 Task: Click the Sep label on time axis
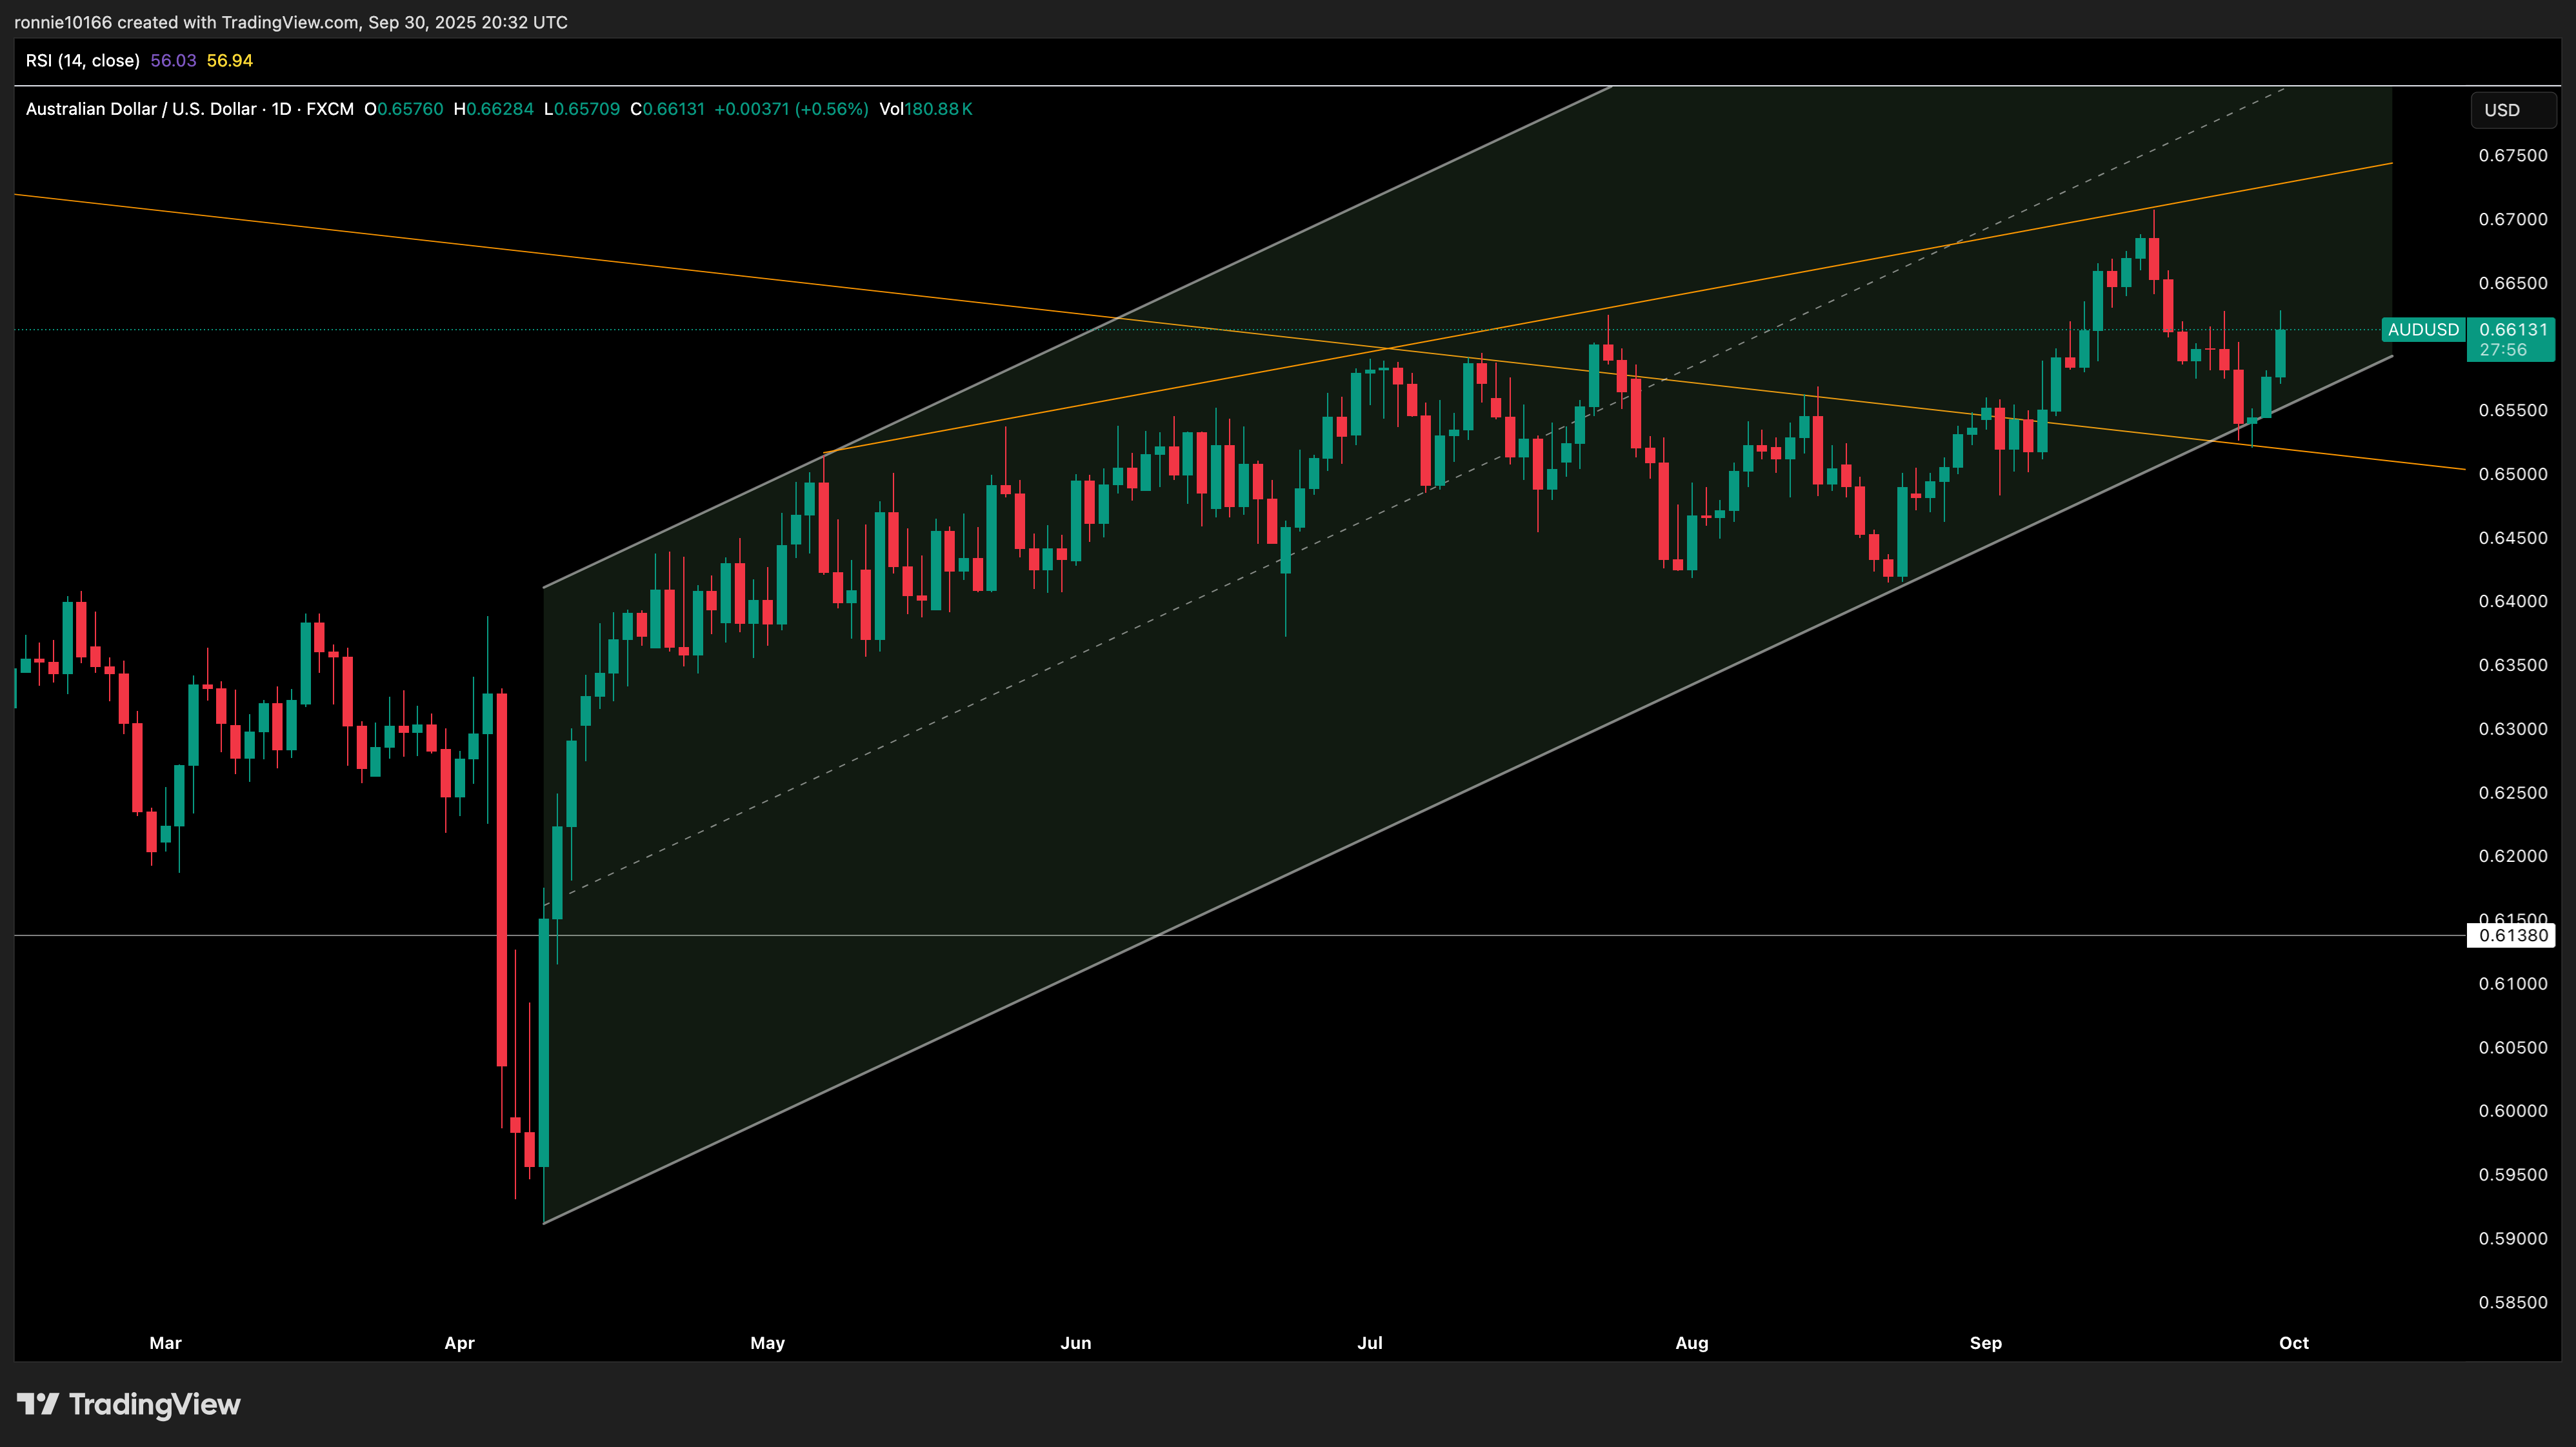1985,1343
